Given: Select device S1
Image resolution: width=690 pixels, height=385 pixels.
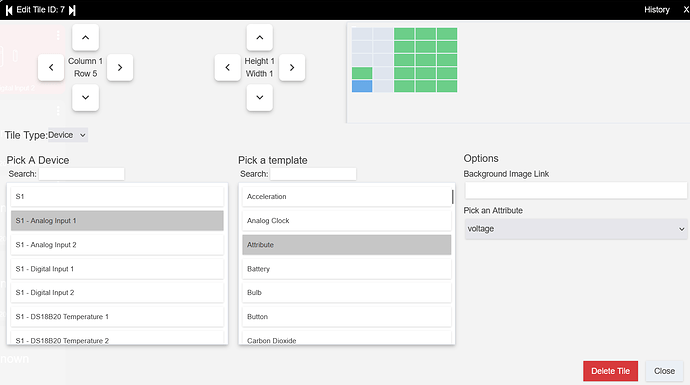Looking at the screenshot, I should (x=117, y=197).
